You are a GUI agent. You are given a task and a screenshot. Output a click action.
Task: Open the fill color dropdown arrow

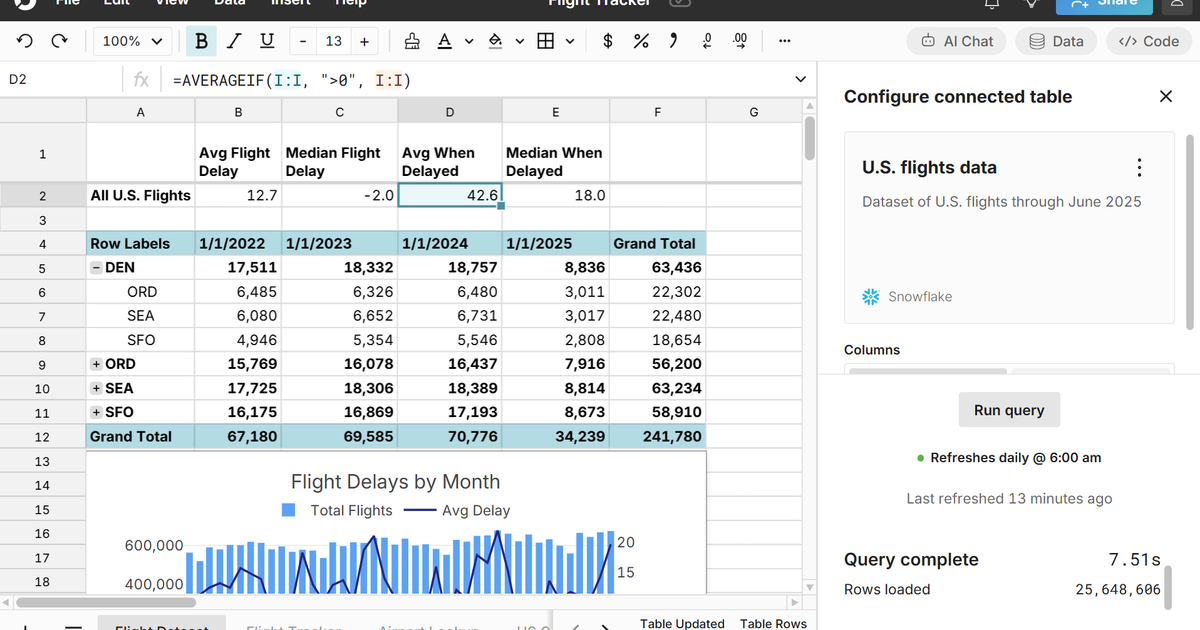pyautogui.click(x=519, y=41)
